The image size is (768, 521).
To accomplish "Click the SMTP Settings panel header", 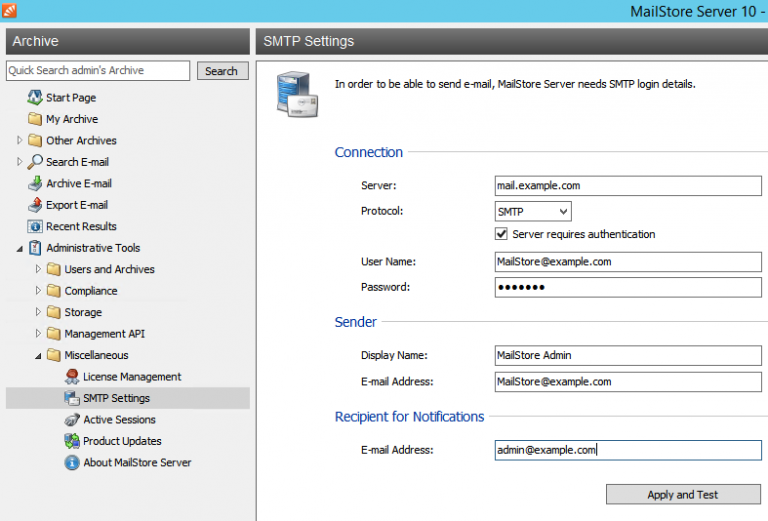I will coord(512,41).
